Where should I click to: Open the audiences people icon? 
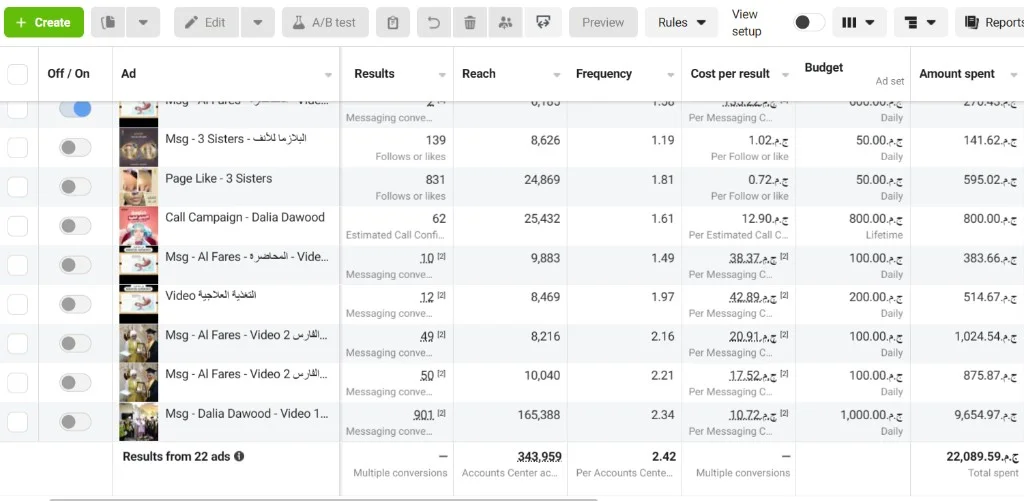tap(505, 22)
